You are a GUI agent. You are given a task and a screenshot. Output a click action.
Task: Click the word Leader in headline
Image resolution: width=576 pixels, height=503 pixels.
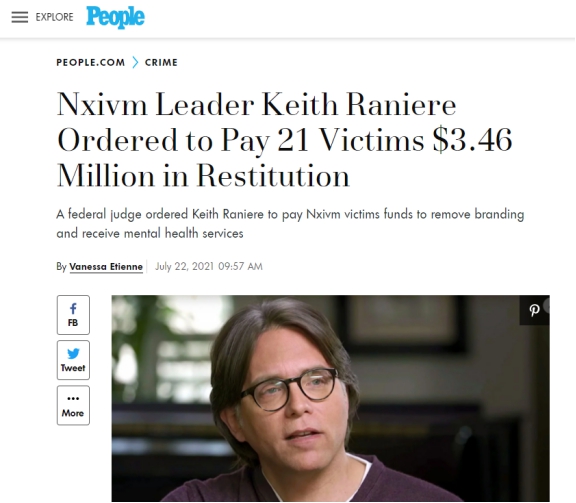[205, 105]
